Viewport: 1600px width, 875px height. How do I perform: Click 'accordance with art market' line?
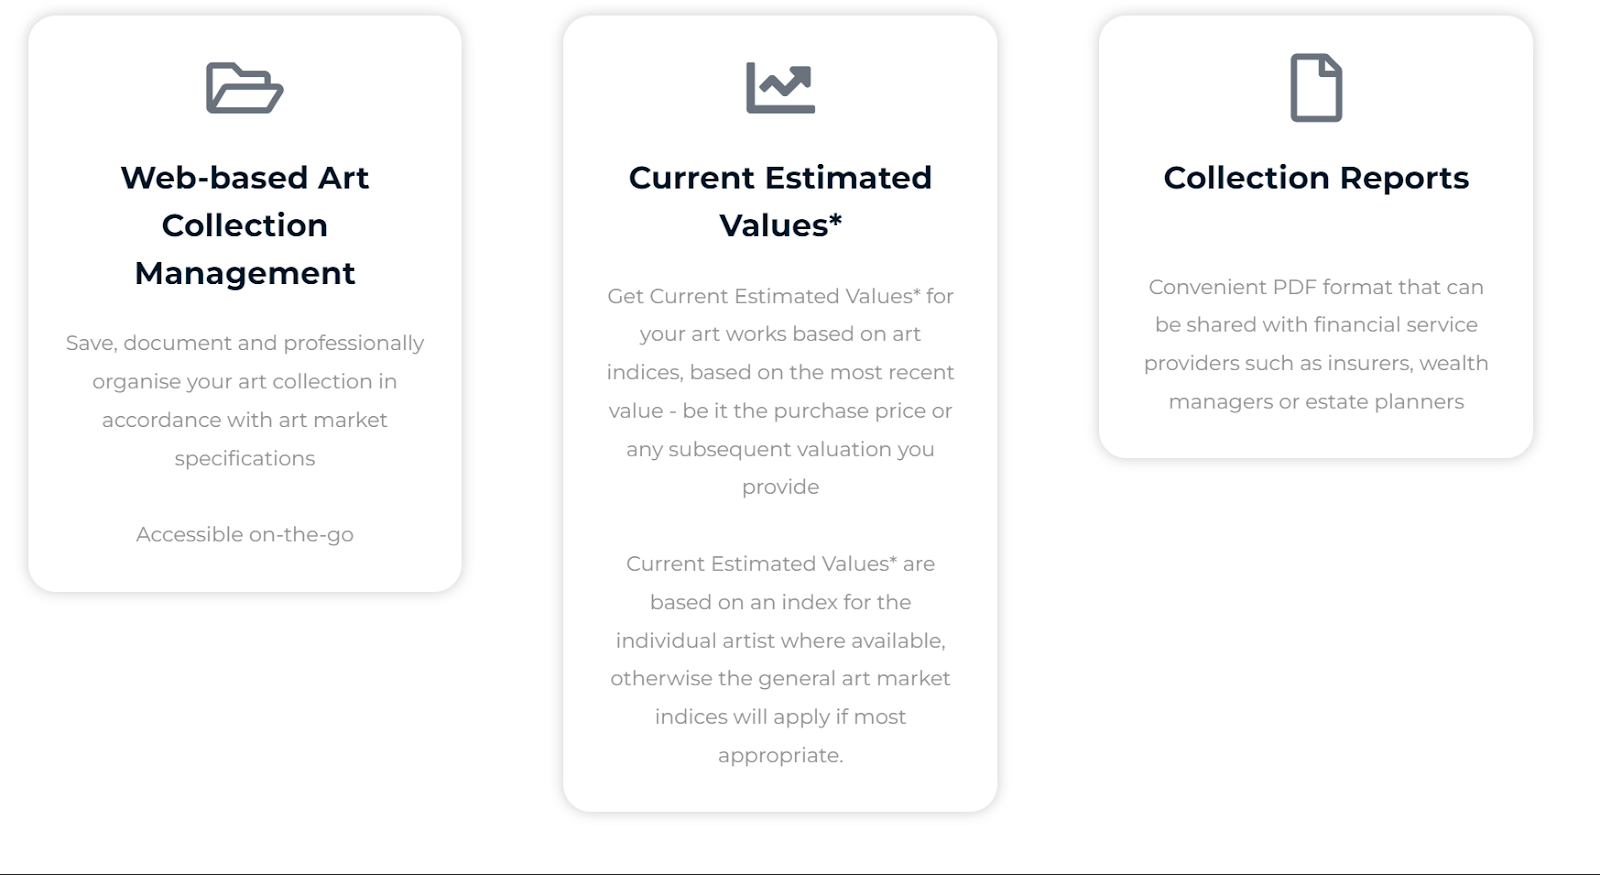coord(245,420)
